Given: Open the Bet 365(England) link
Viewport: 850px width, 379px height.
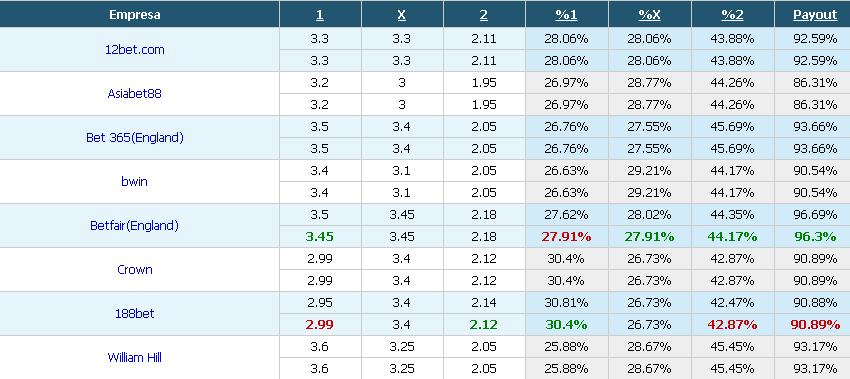Looking at the screenshot, I should [134, 137].
